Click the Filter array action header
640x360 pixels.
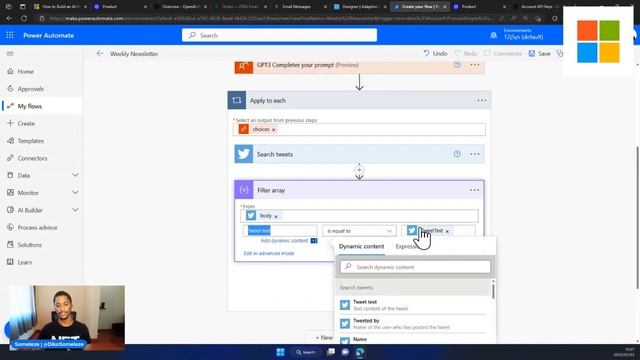359,190
